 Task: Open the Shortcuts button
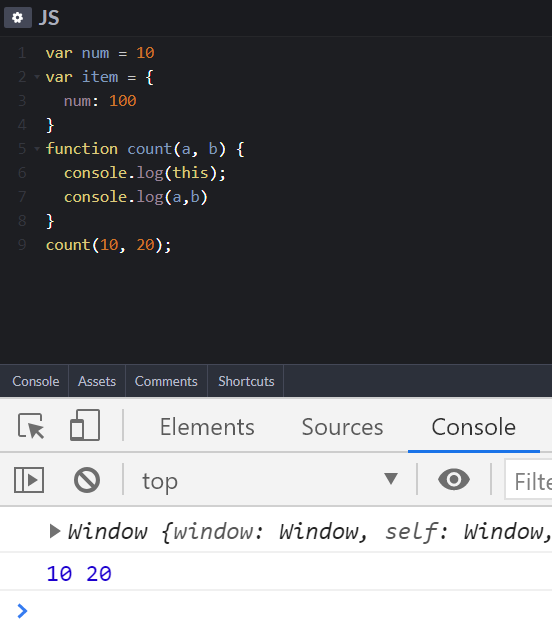coord(246,381)
